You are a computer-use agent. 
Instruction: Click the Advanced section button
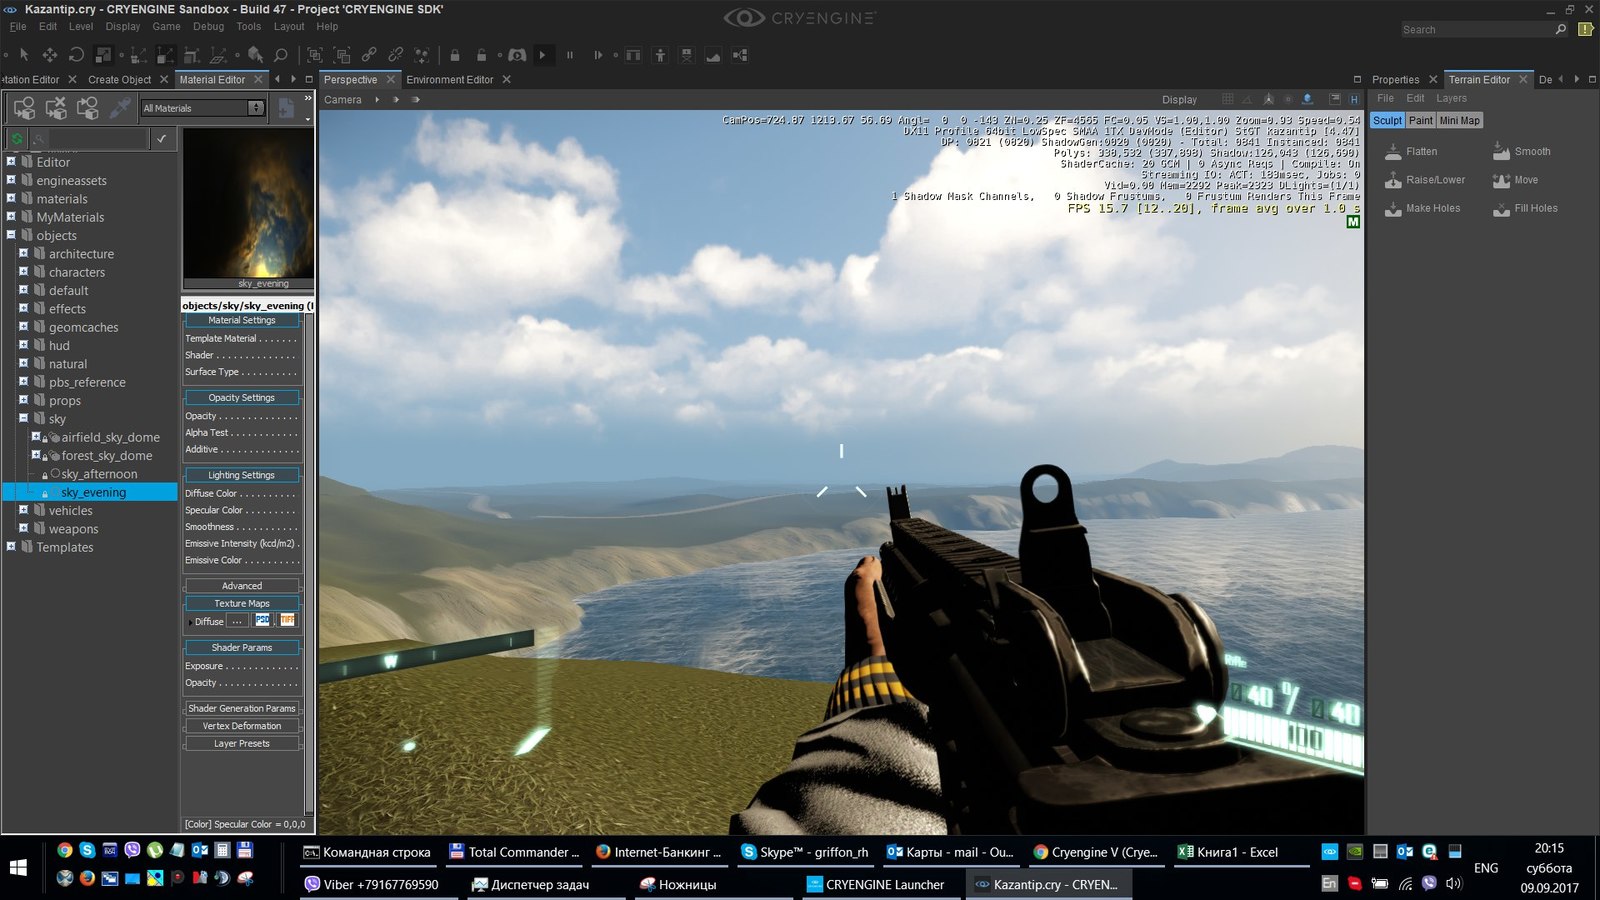coord(242,586)
